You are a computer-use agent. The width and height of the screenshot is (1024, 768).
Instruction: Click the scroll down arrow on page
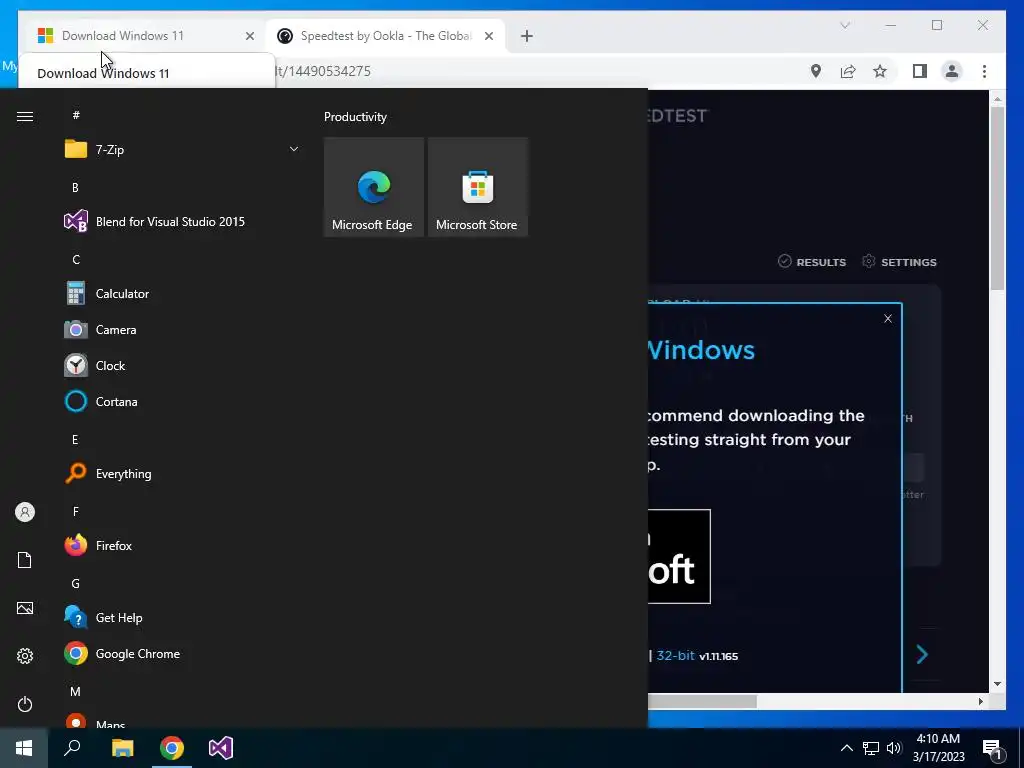pyautogui.click(x=997, y=684)
